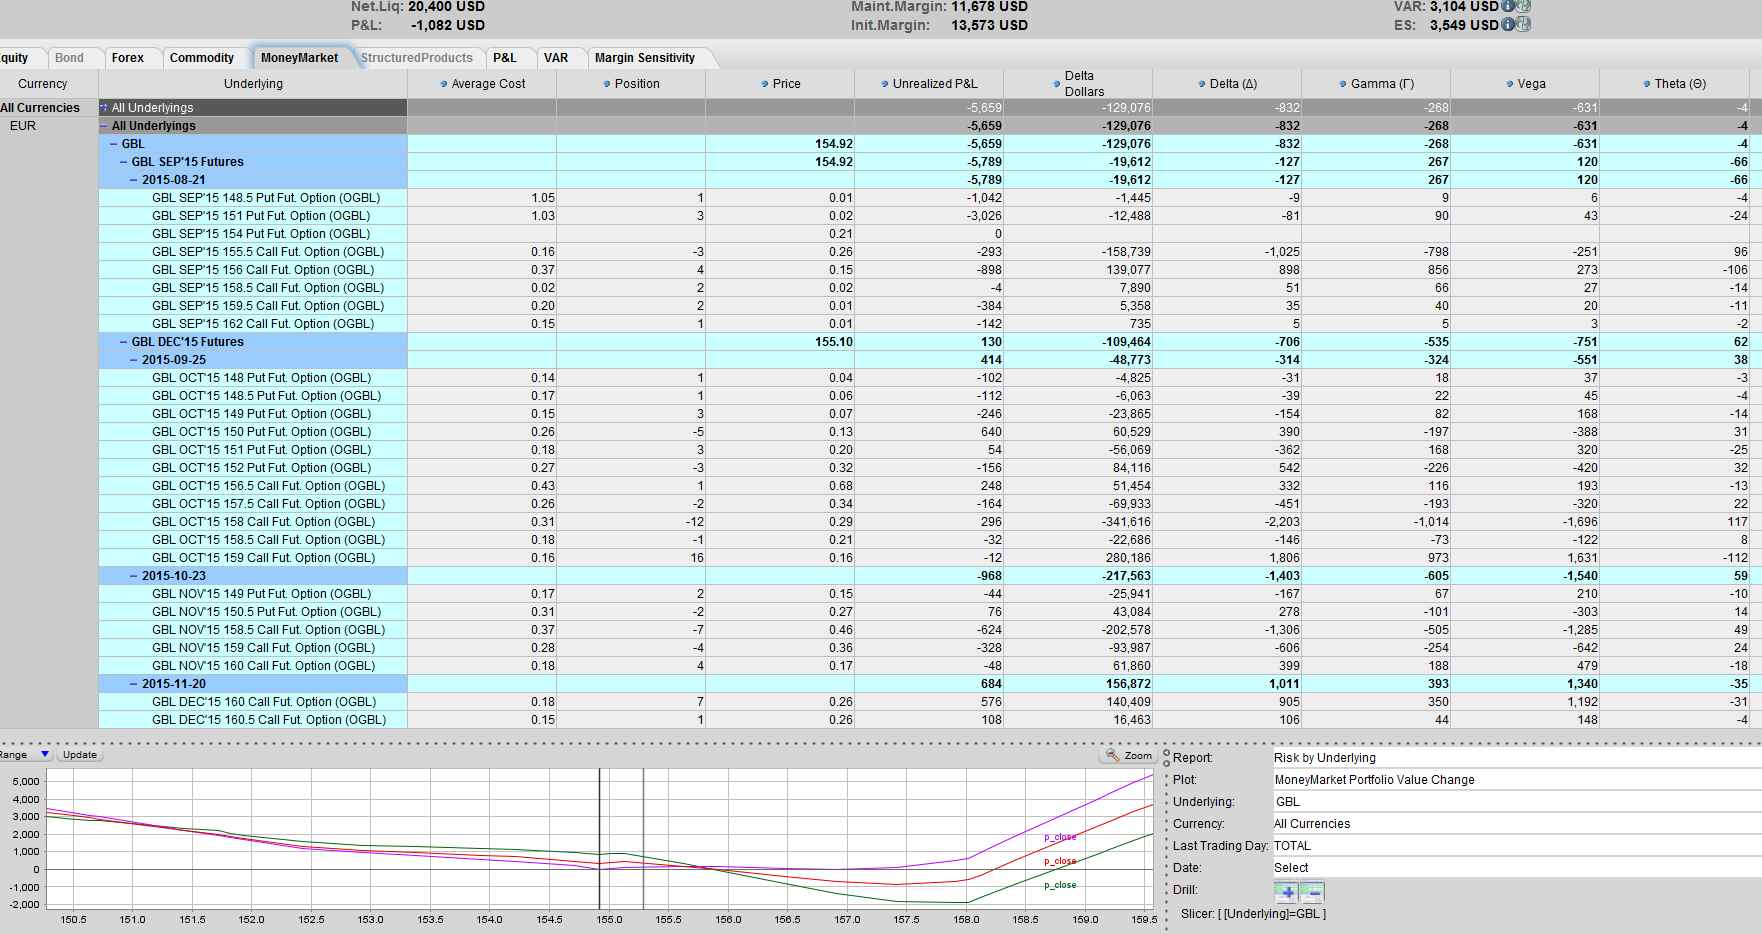The image size is (1762, 934).
Task: Open the Range dropdown arrow
Action: coord(44,755)
